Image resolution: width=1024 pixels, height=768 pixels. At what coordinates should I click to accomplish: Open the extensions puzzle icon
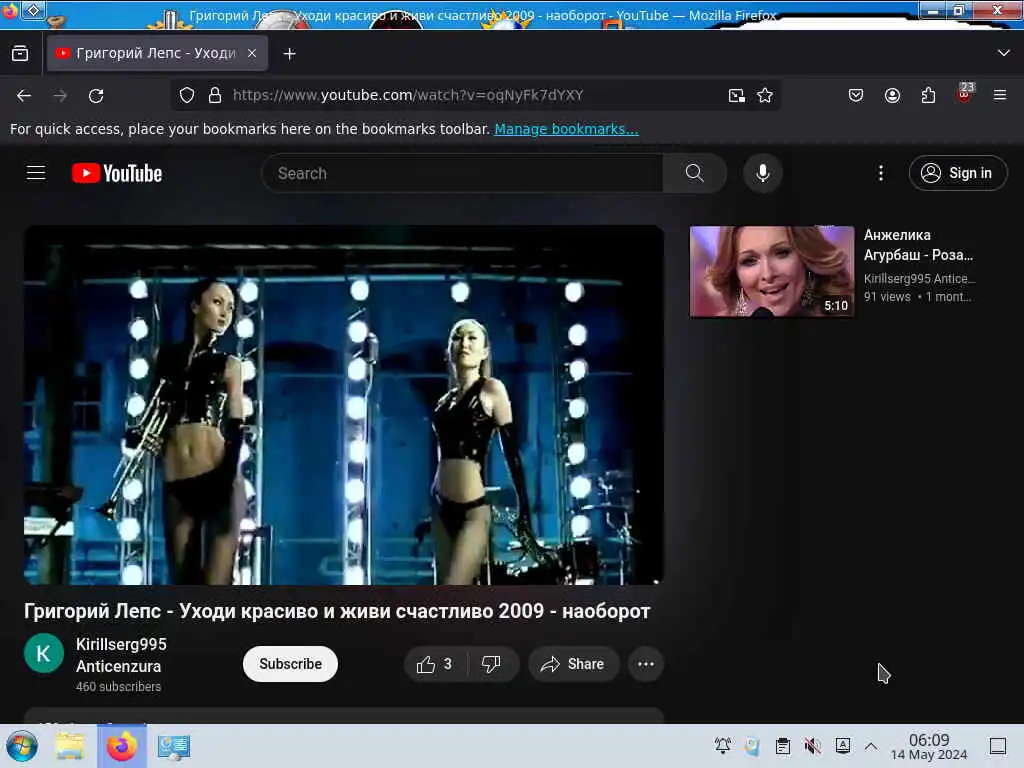928,95
